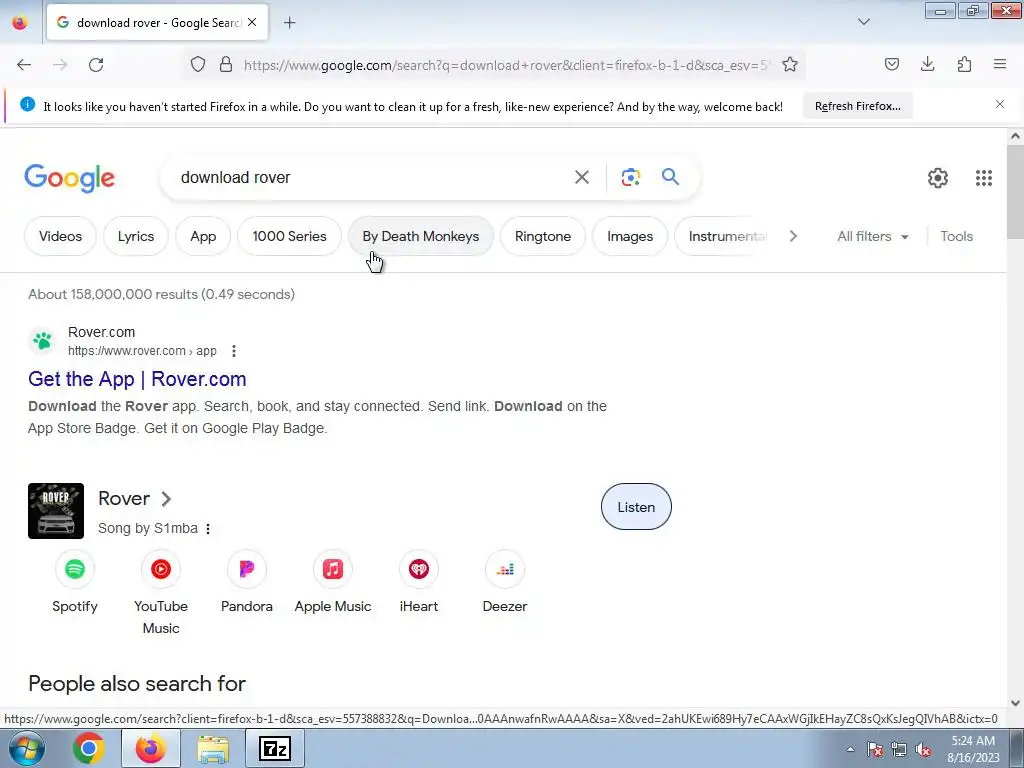
Task: List all tabs via the chevron dropdown
Action: click(x=863, y=22)
